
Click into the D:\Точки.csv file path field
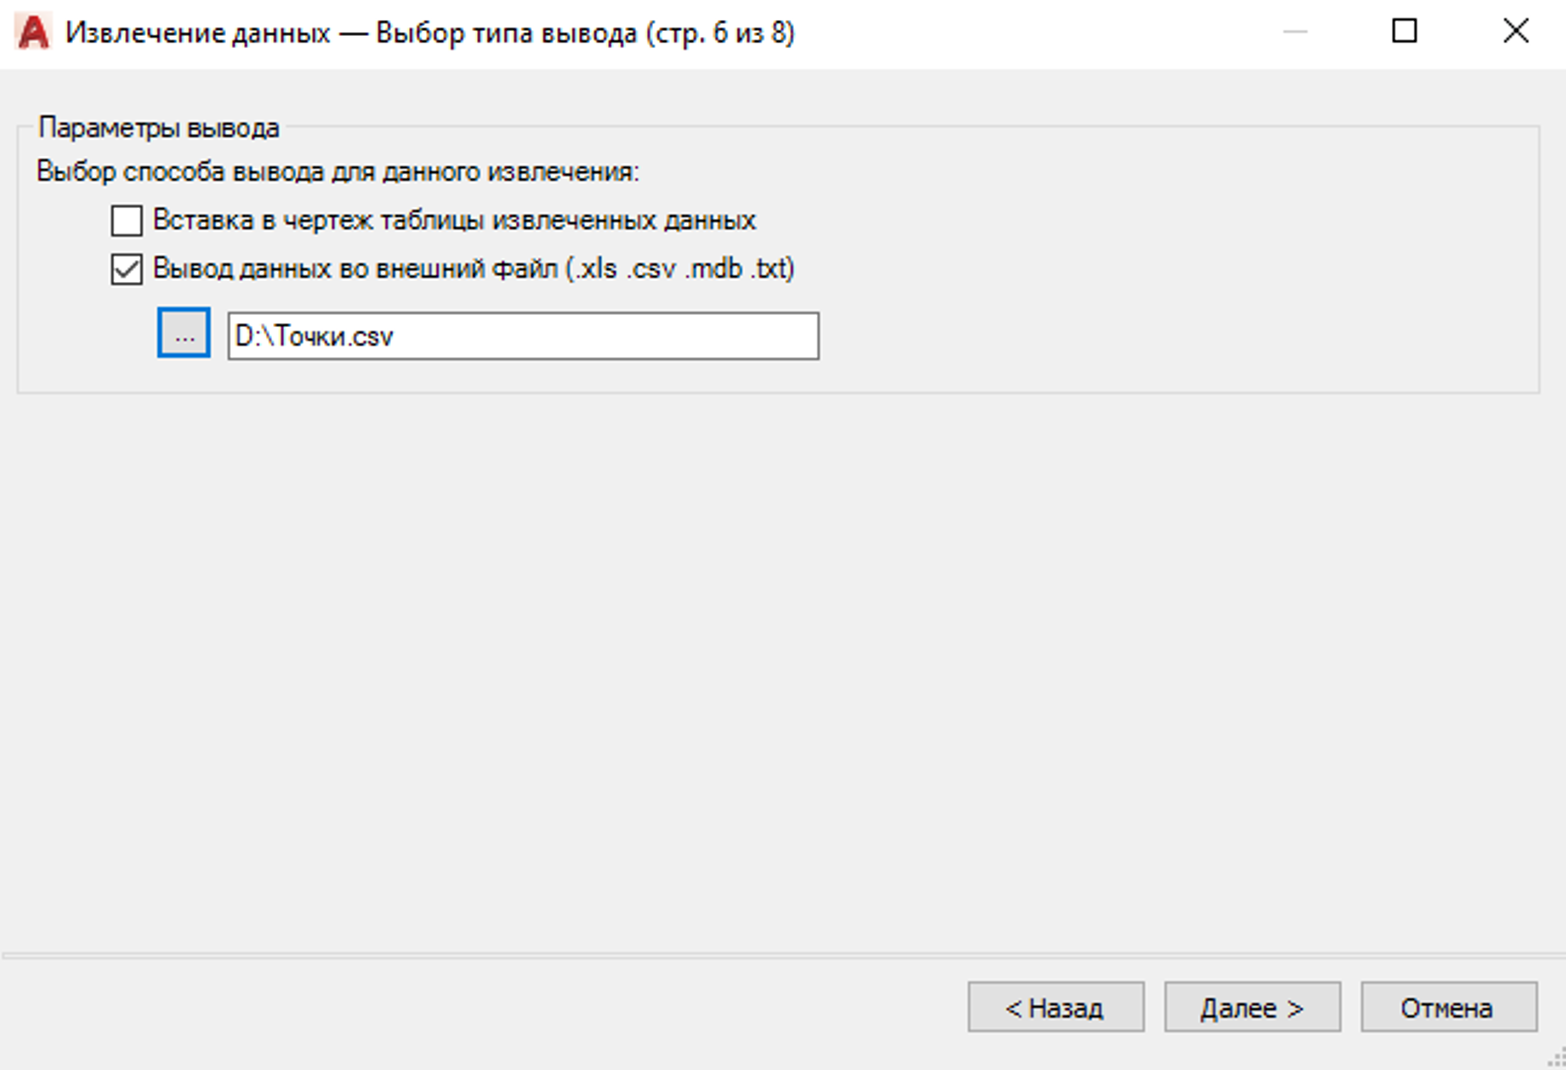pyautogui.click(x=523, y=336)
